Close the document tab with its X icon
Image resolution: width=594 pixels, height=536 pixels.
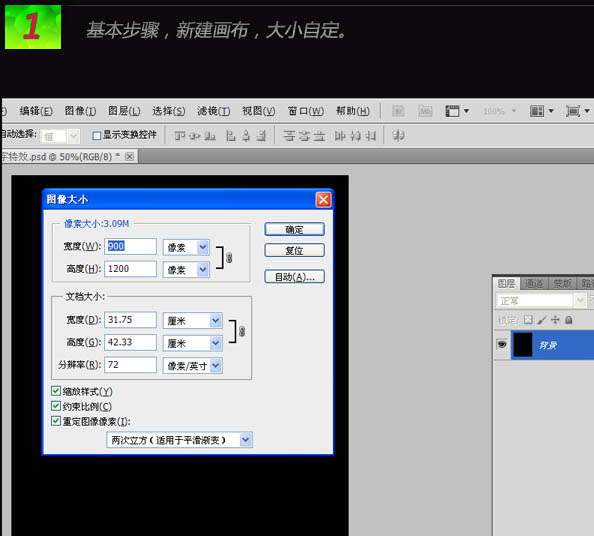pyautogui.click(x=130, y=156)
